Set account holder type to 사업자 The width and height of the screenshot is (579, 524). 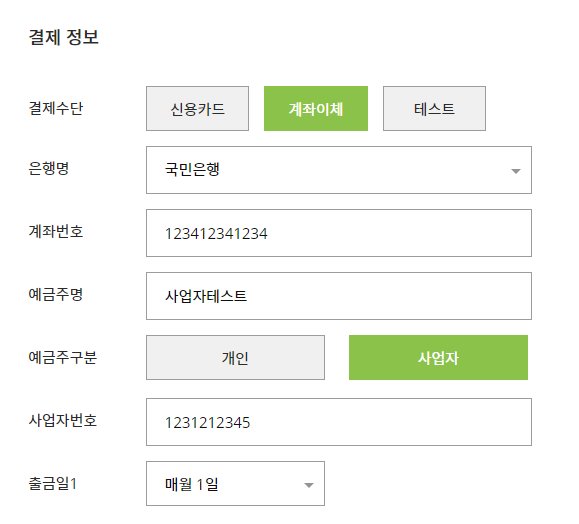click(438, 357)
